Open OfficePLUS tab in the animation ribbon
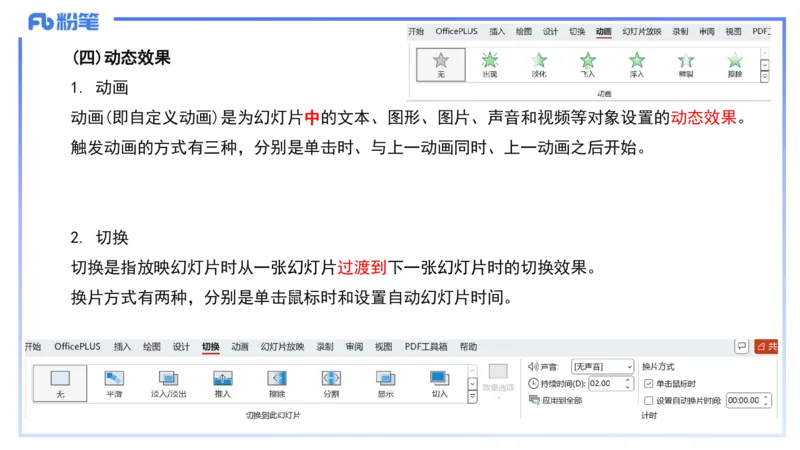Viewport: 800px width, 450px height. 457,32
